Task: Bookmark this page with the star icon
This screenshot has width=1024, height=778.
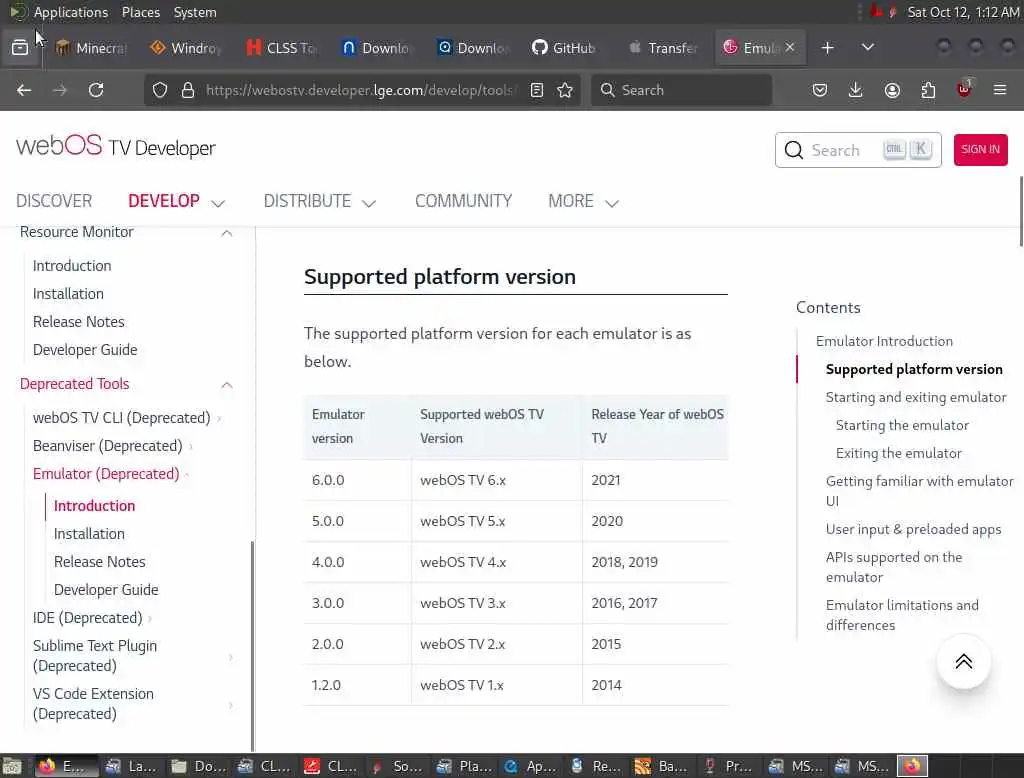Action: click(x=565, y=90)
